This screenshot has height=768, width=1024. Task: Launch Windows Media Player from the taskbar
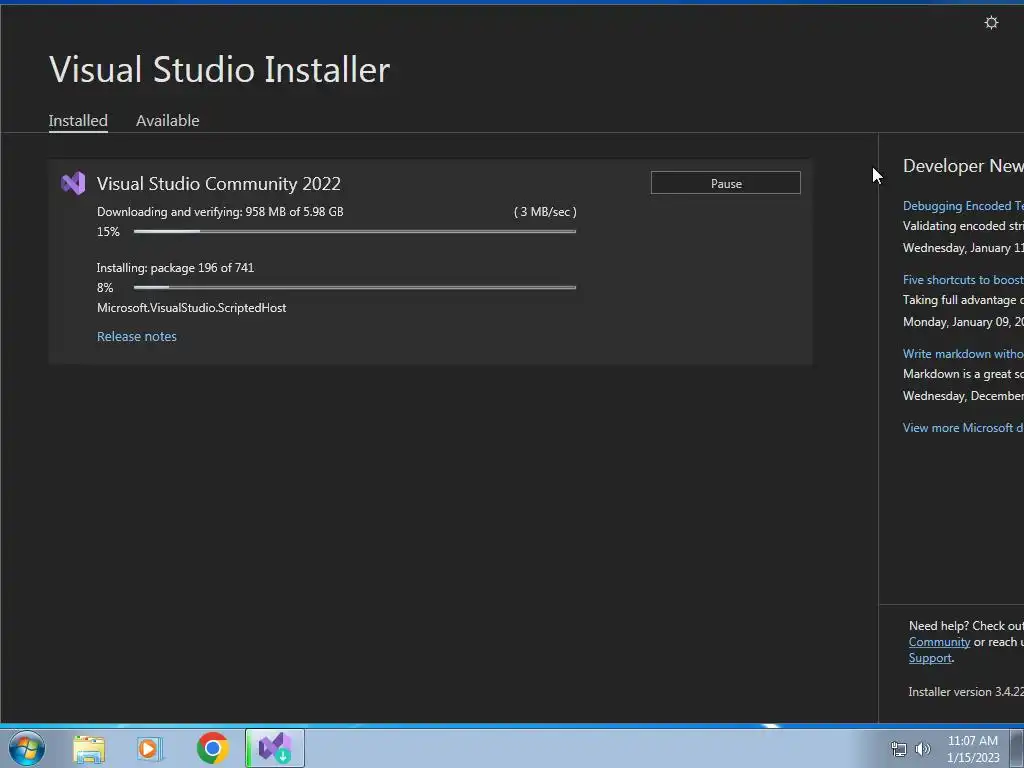tap(149, 748)
